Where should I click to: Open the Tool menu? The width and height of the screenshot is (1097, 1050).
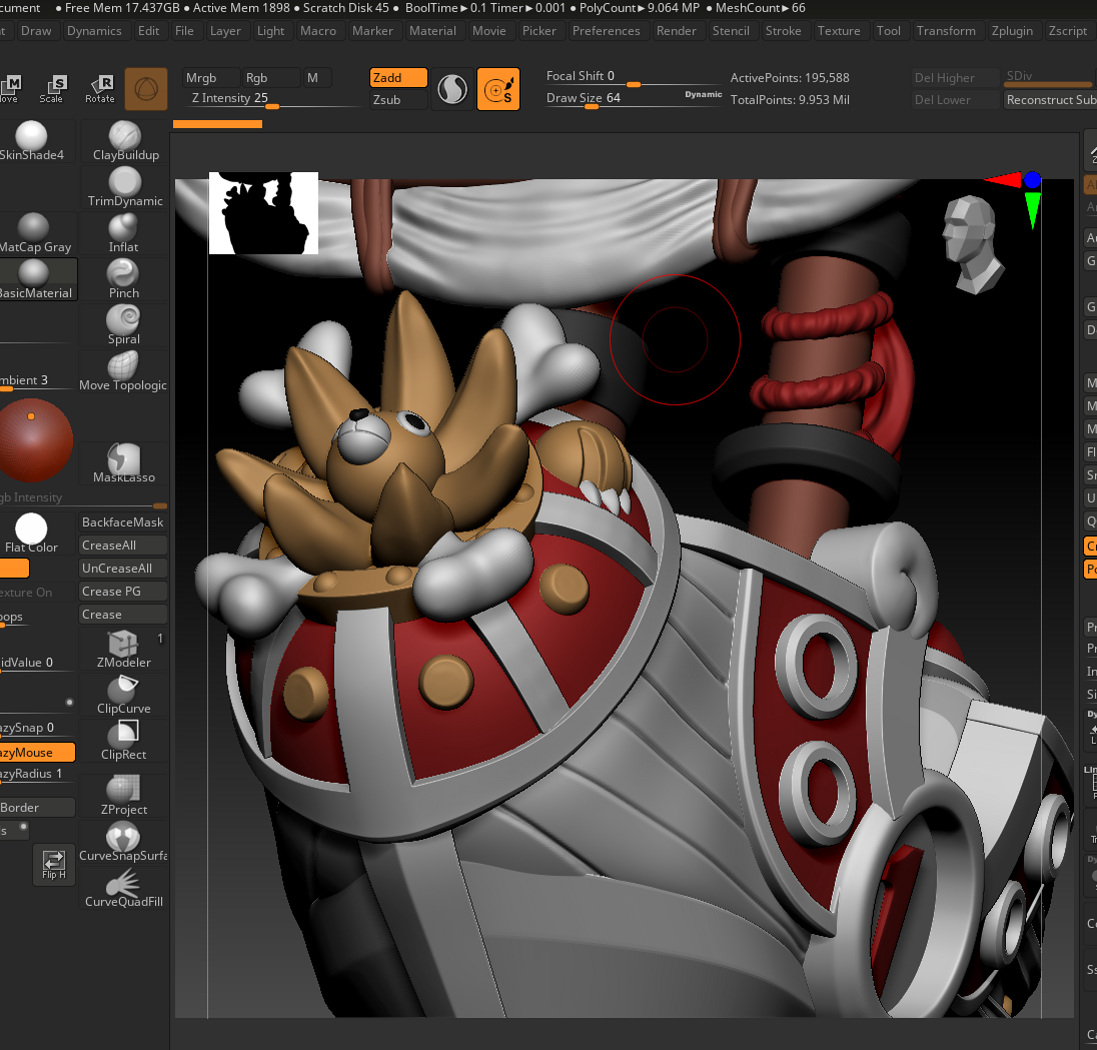pyautogui.click(x=889, y=31)
